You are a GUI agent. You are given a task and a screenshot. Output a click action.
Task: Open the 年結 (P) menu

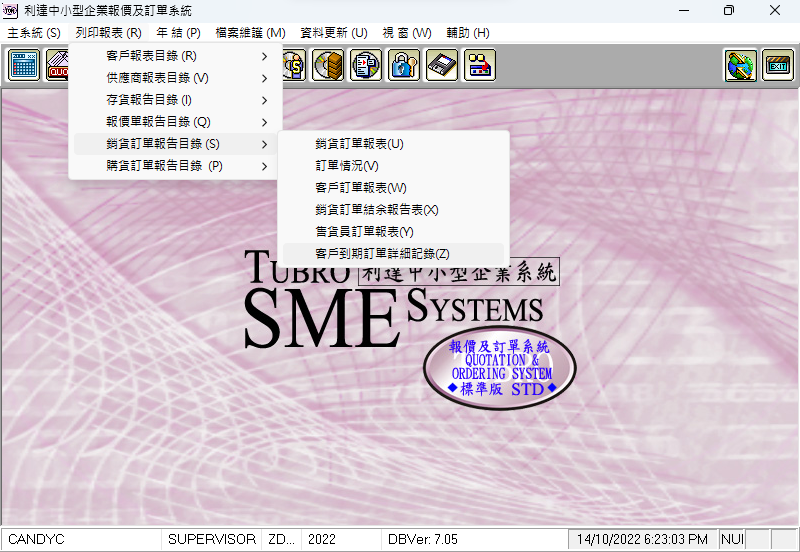pos(178,33)
